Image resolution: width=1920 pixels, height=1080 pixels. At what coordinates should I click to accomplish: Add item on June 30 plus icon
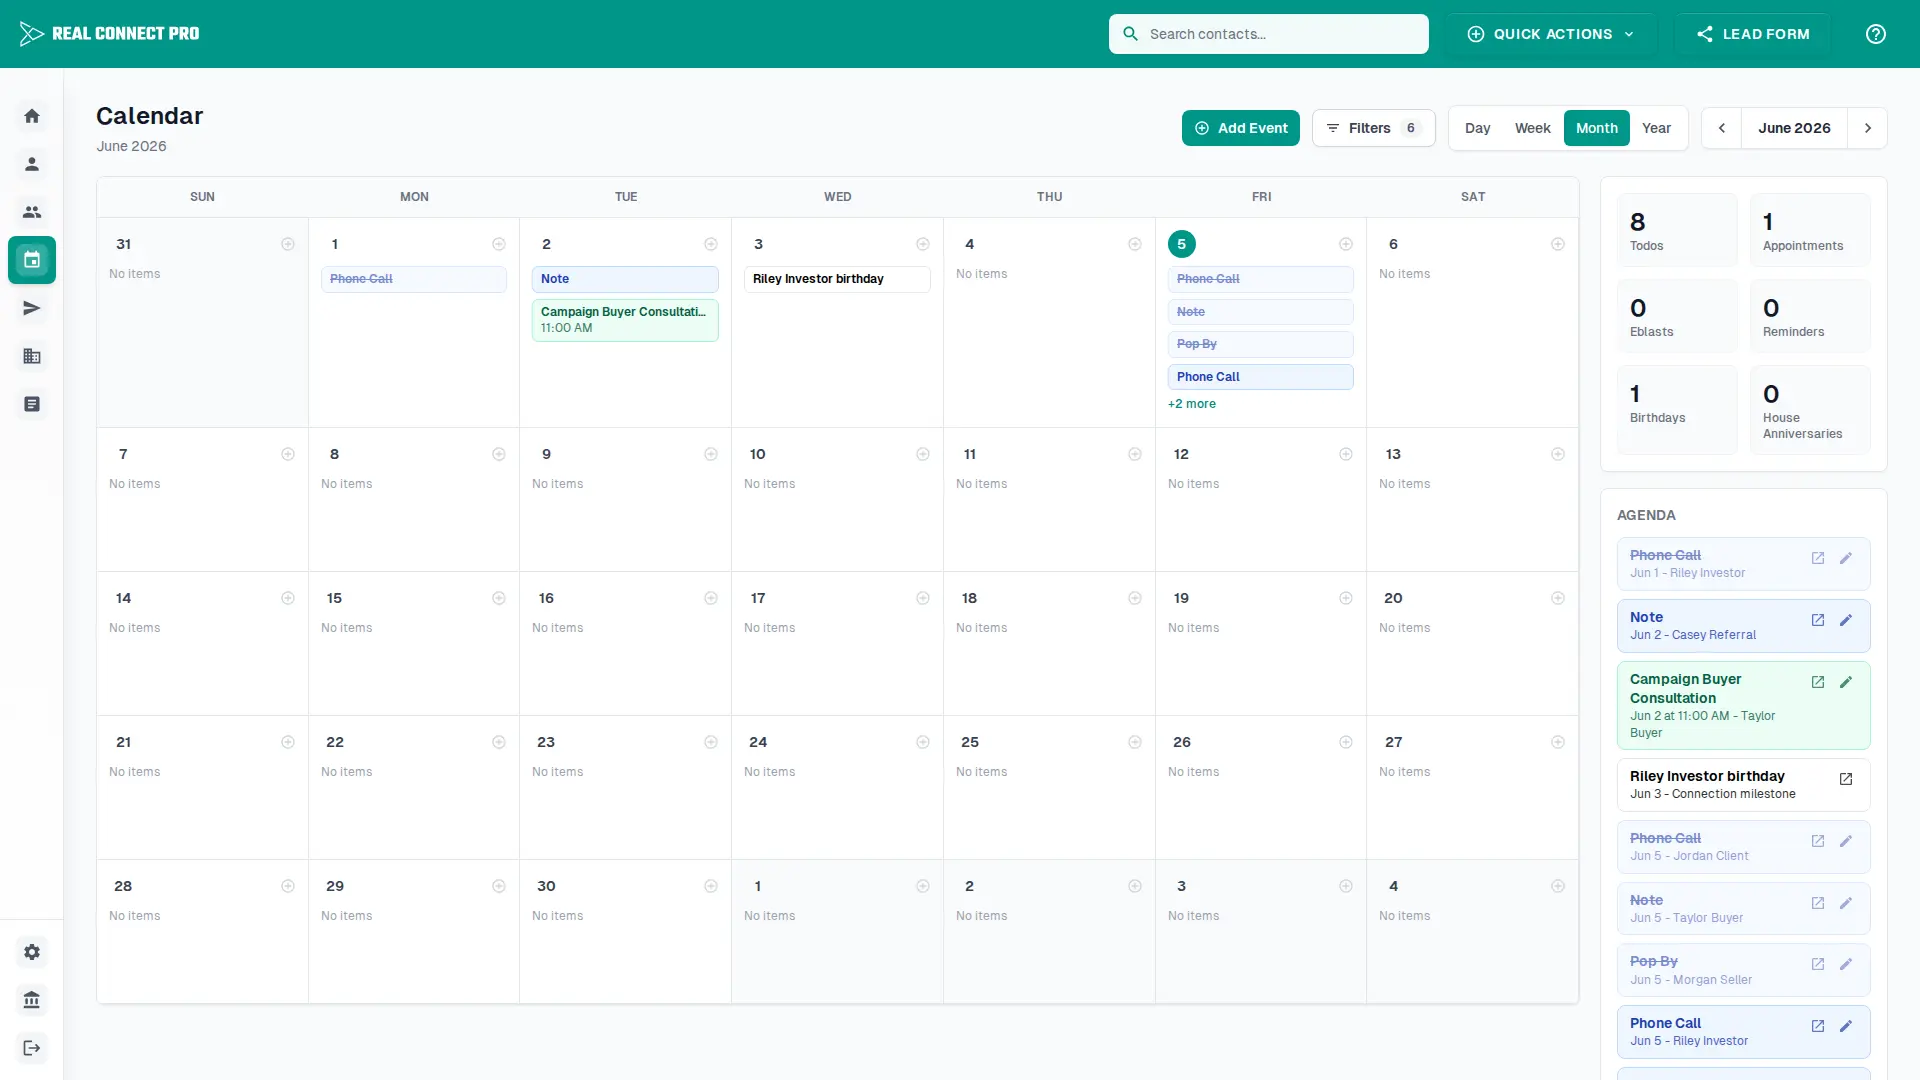click(x=711, y=886)
